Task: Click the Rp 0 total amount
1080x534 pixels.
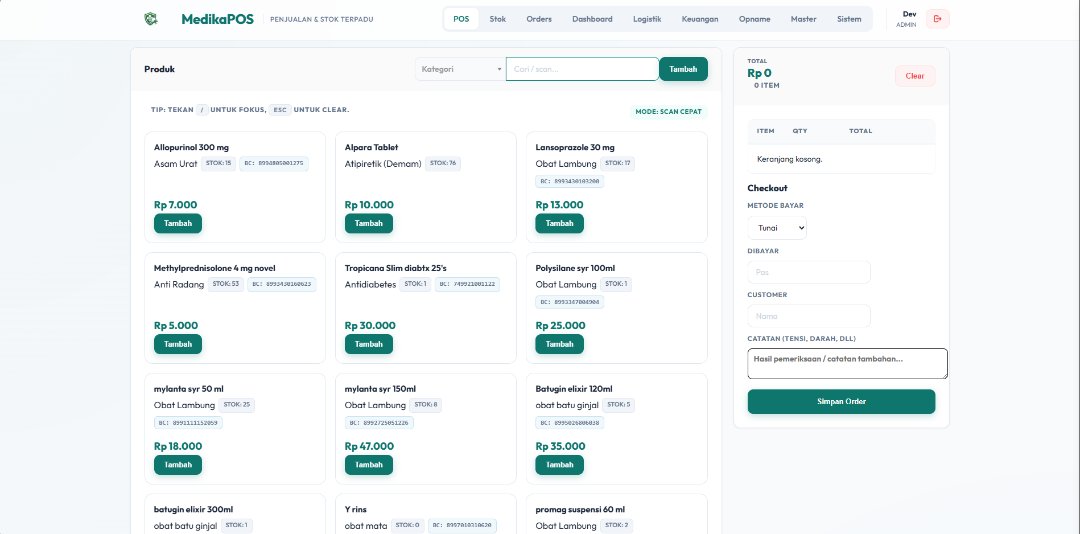Action: tap(760, 73)
